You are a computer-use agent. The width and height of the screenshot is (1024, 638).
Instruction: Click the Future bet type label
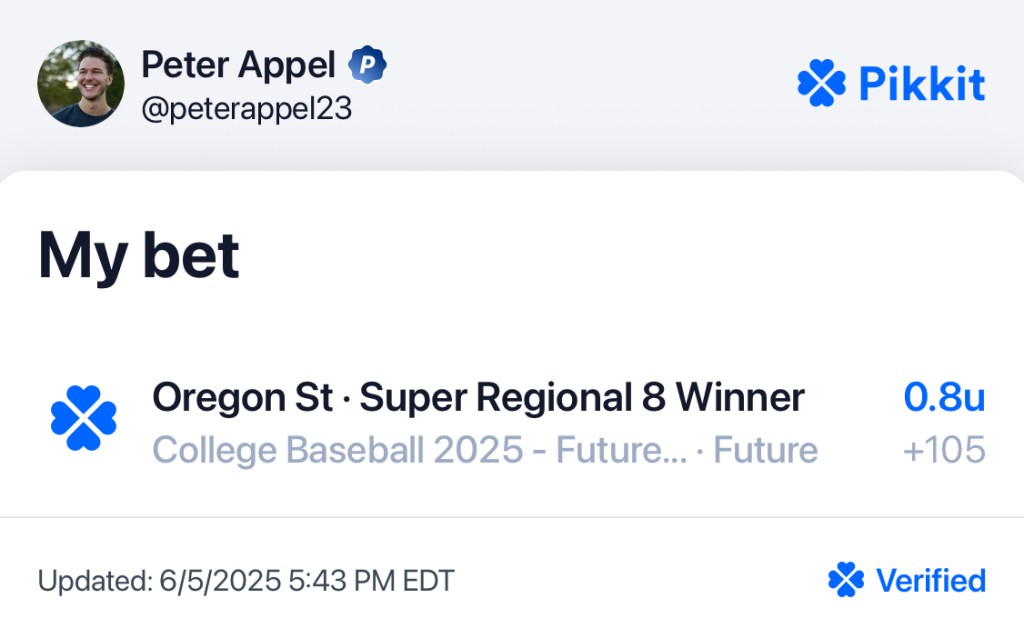coord(765,450)
